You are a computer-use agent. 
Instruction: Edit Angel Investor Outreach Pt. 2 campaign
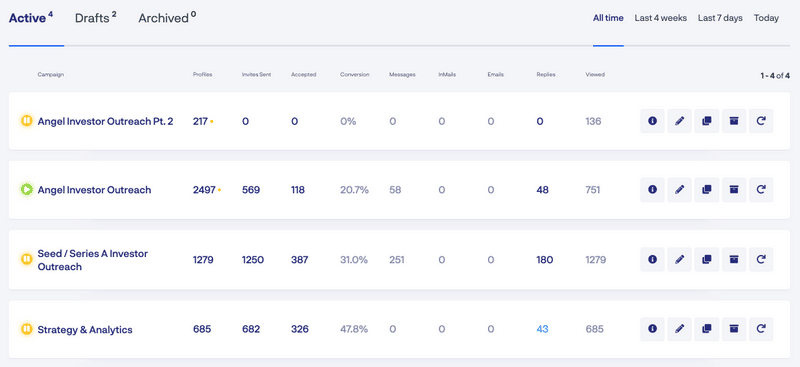click(x=679, y=121)
